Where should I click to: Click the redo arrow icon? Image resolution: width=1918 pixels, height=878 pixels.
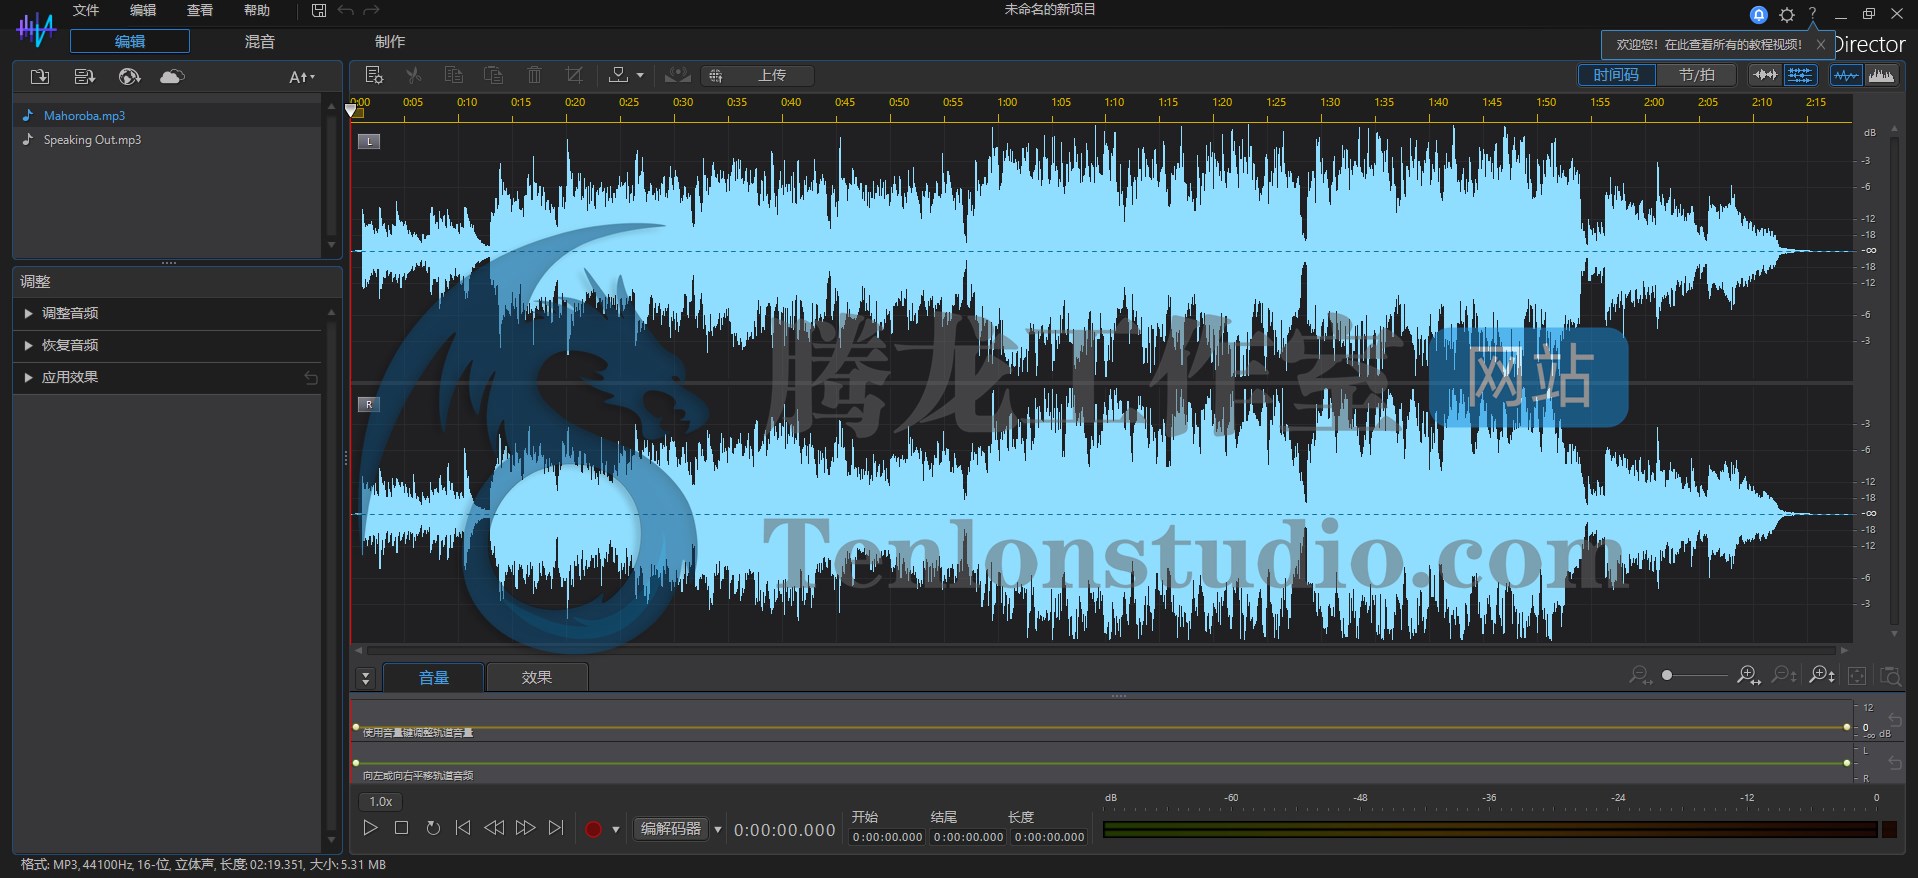pyautogui.click(x=371, y=10)
